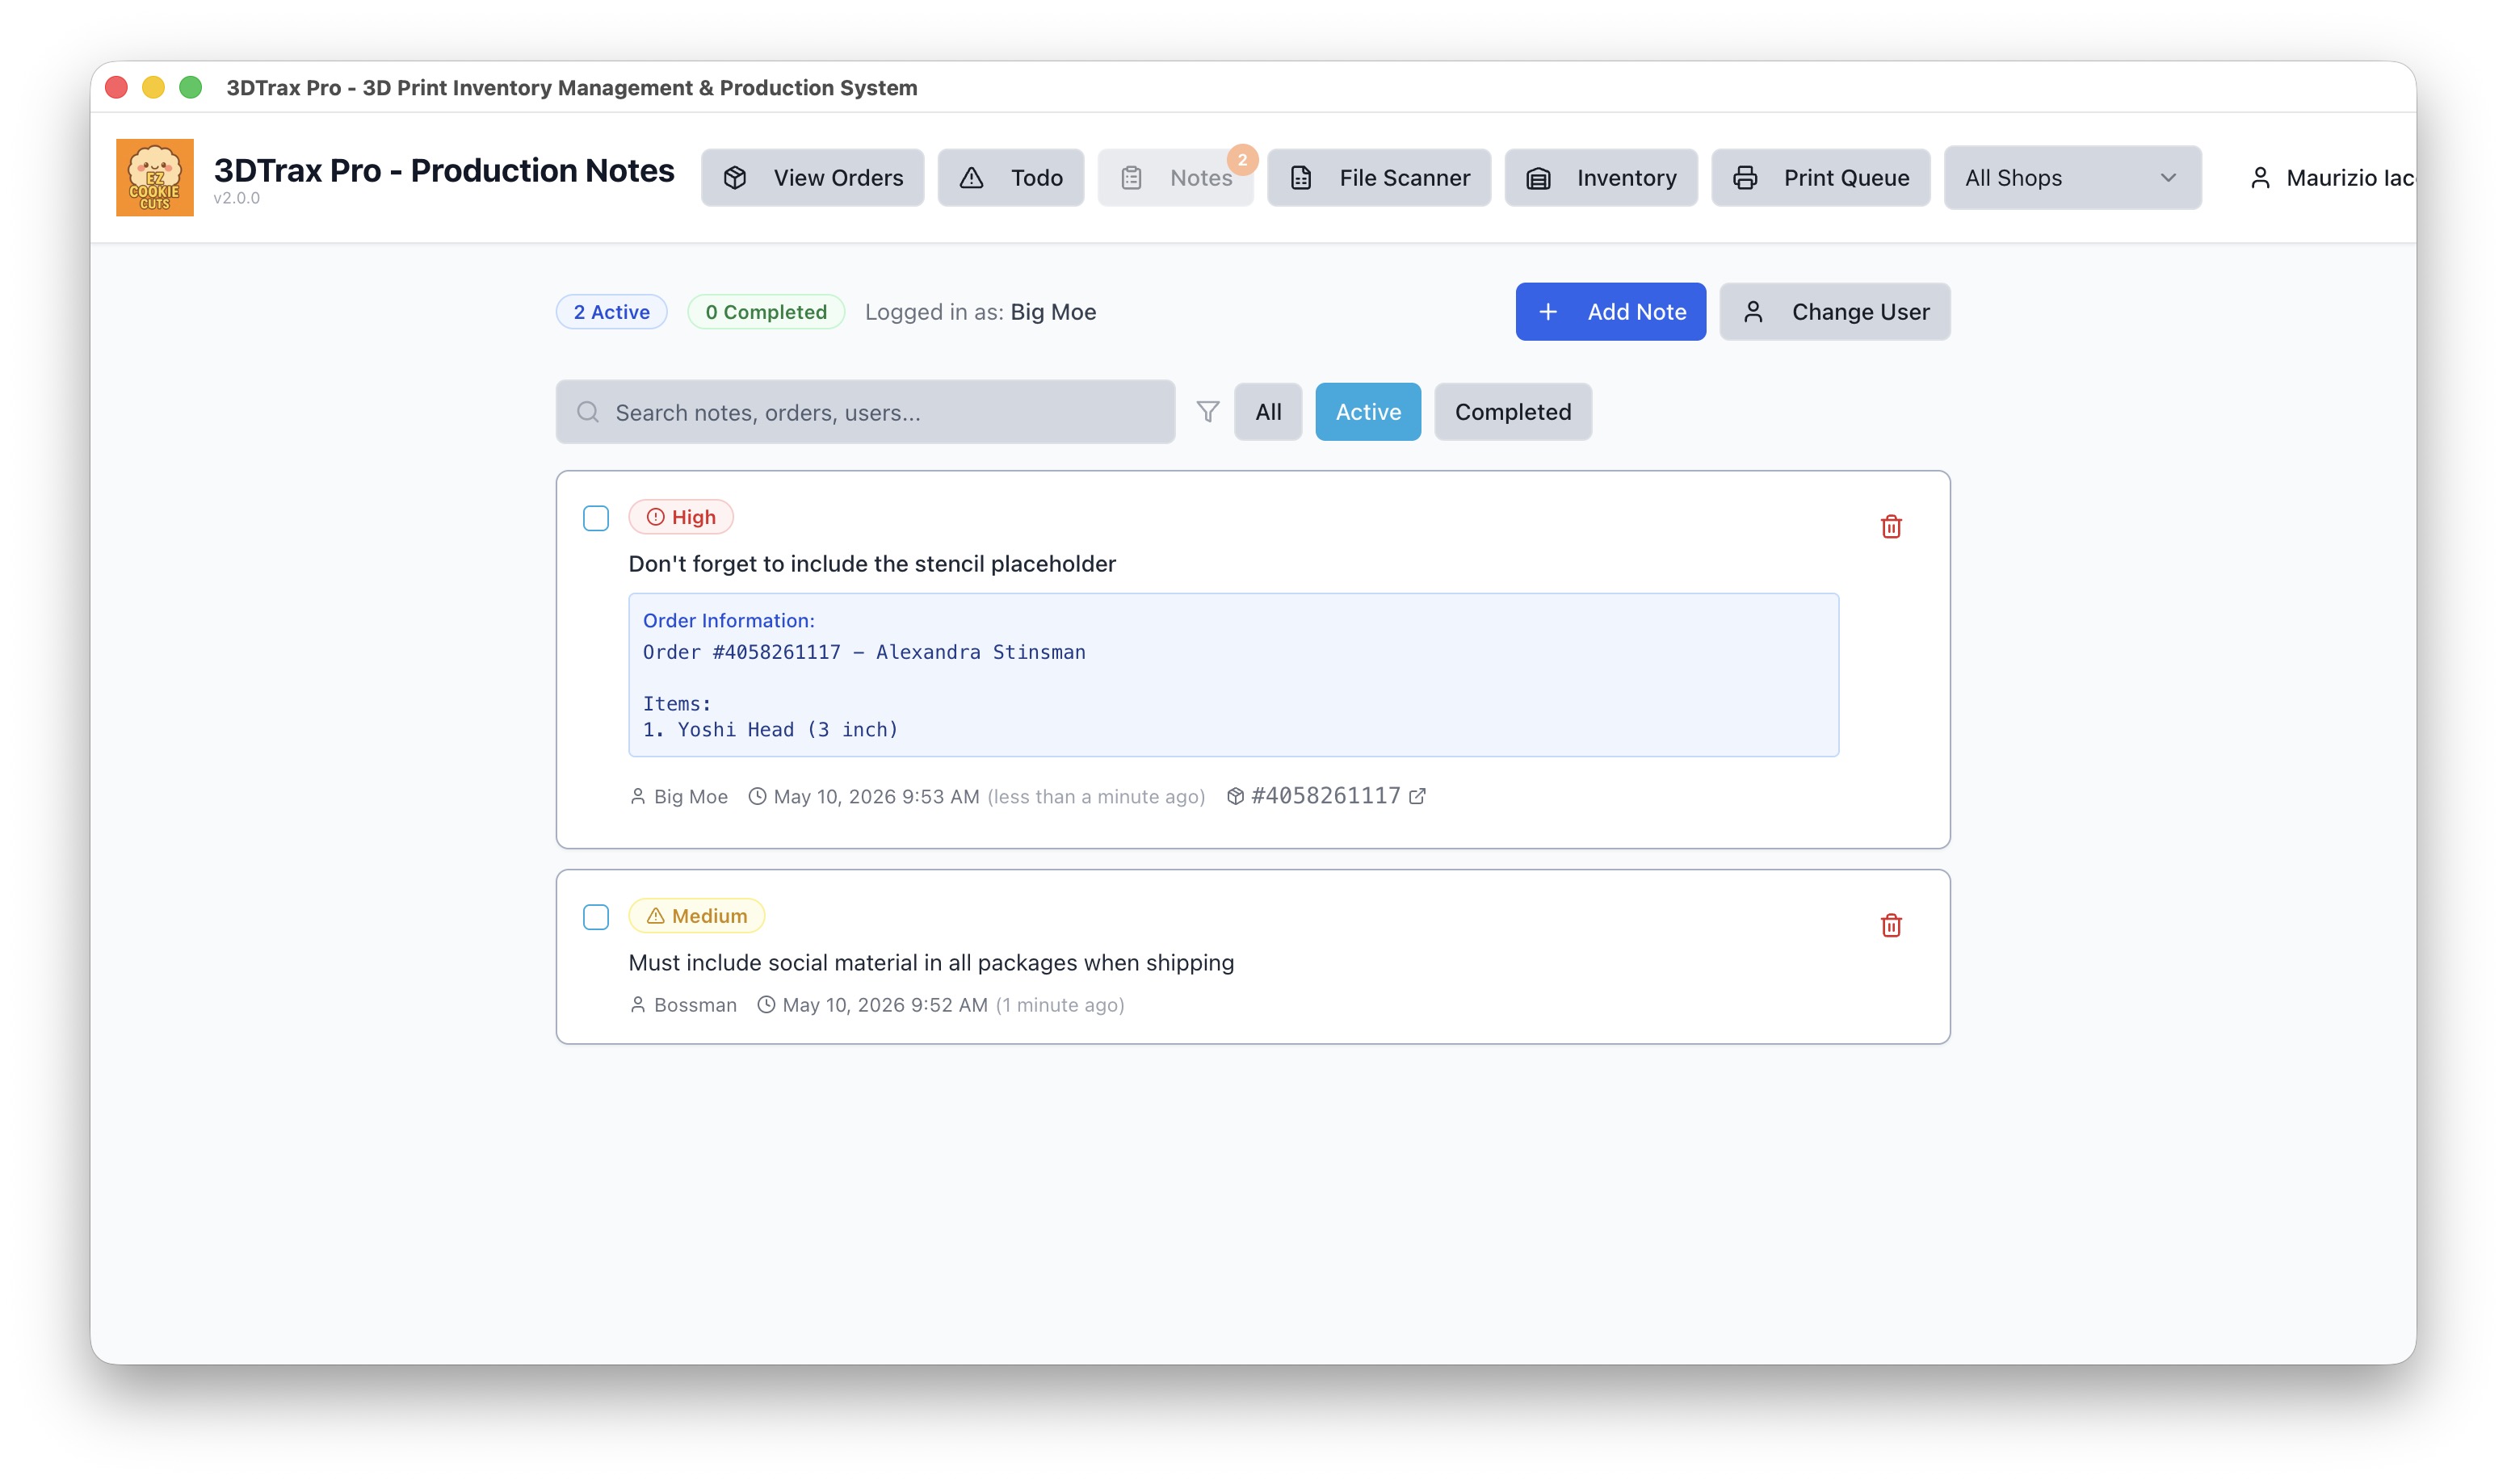Open the Todo page
Image resolution: width=2507 pixels, height=1484 pixels.
coord(1010,178)
